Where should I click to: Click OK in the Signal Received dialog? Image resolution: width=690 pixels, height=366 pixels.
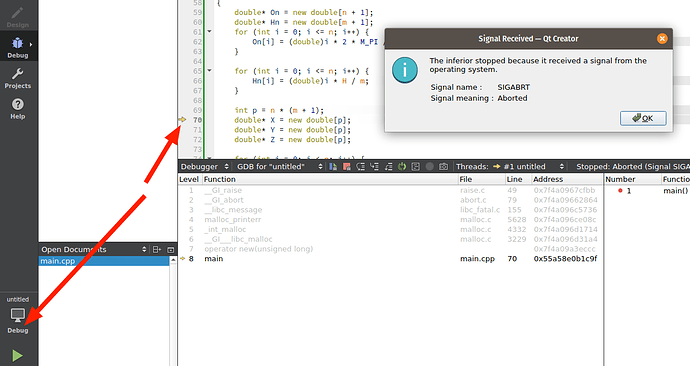[643, 118]
